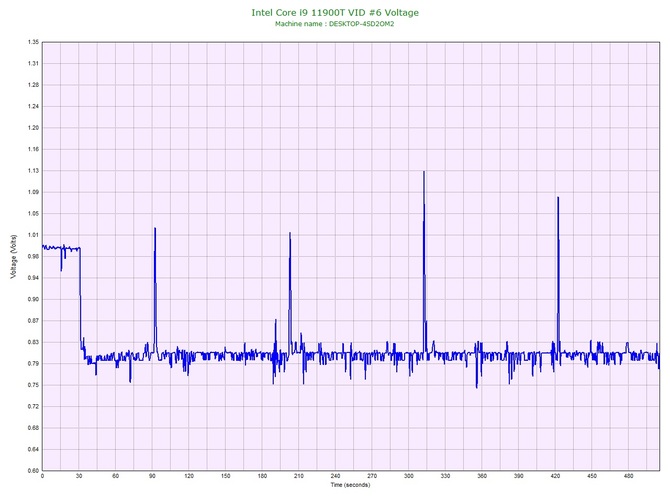Click the 1.05 y-axis tick label
The width and height of the screenshot is (670, 502).
pyautogui.click(x=33, y=214)
